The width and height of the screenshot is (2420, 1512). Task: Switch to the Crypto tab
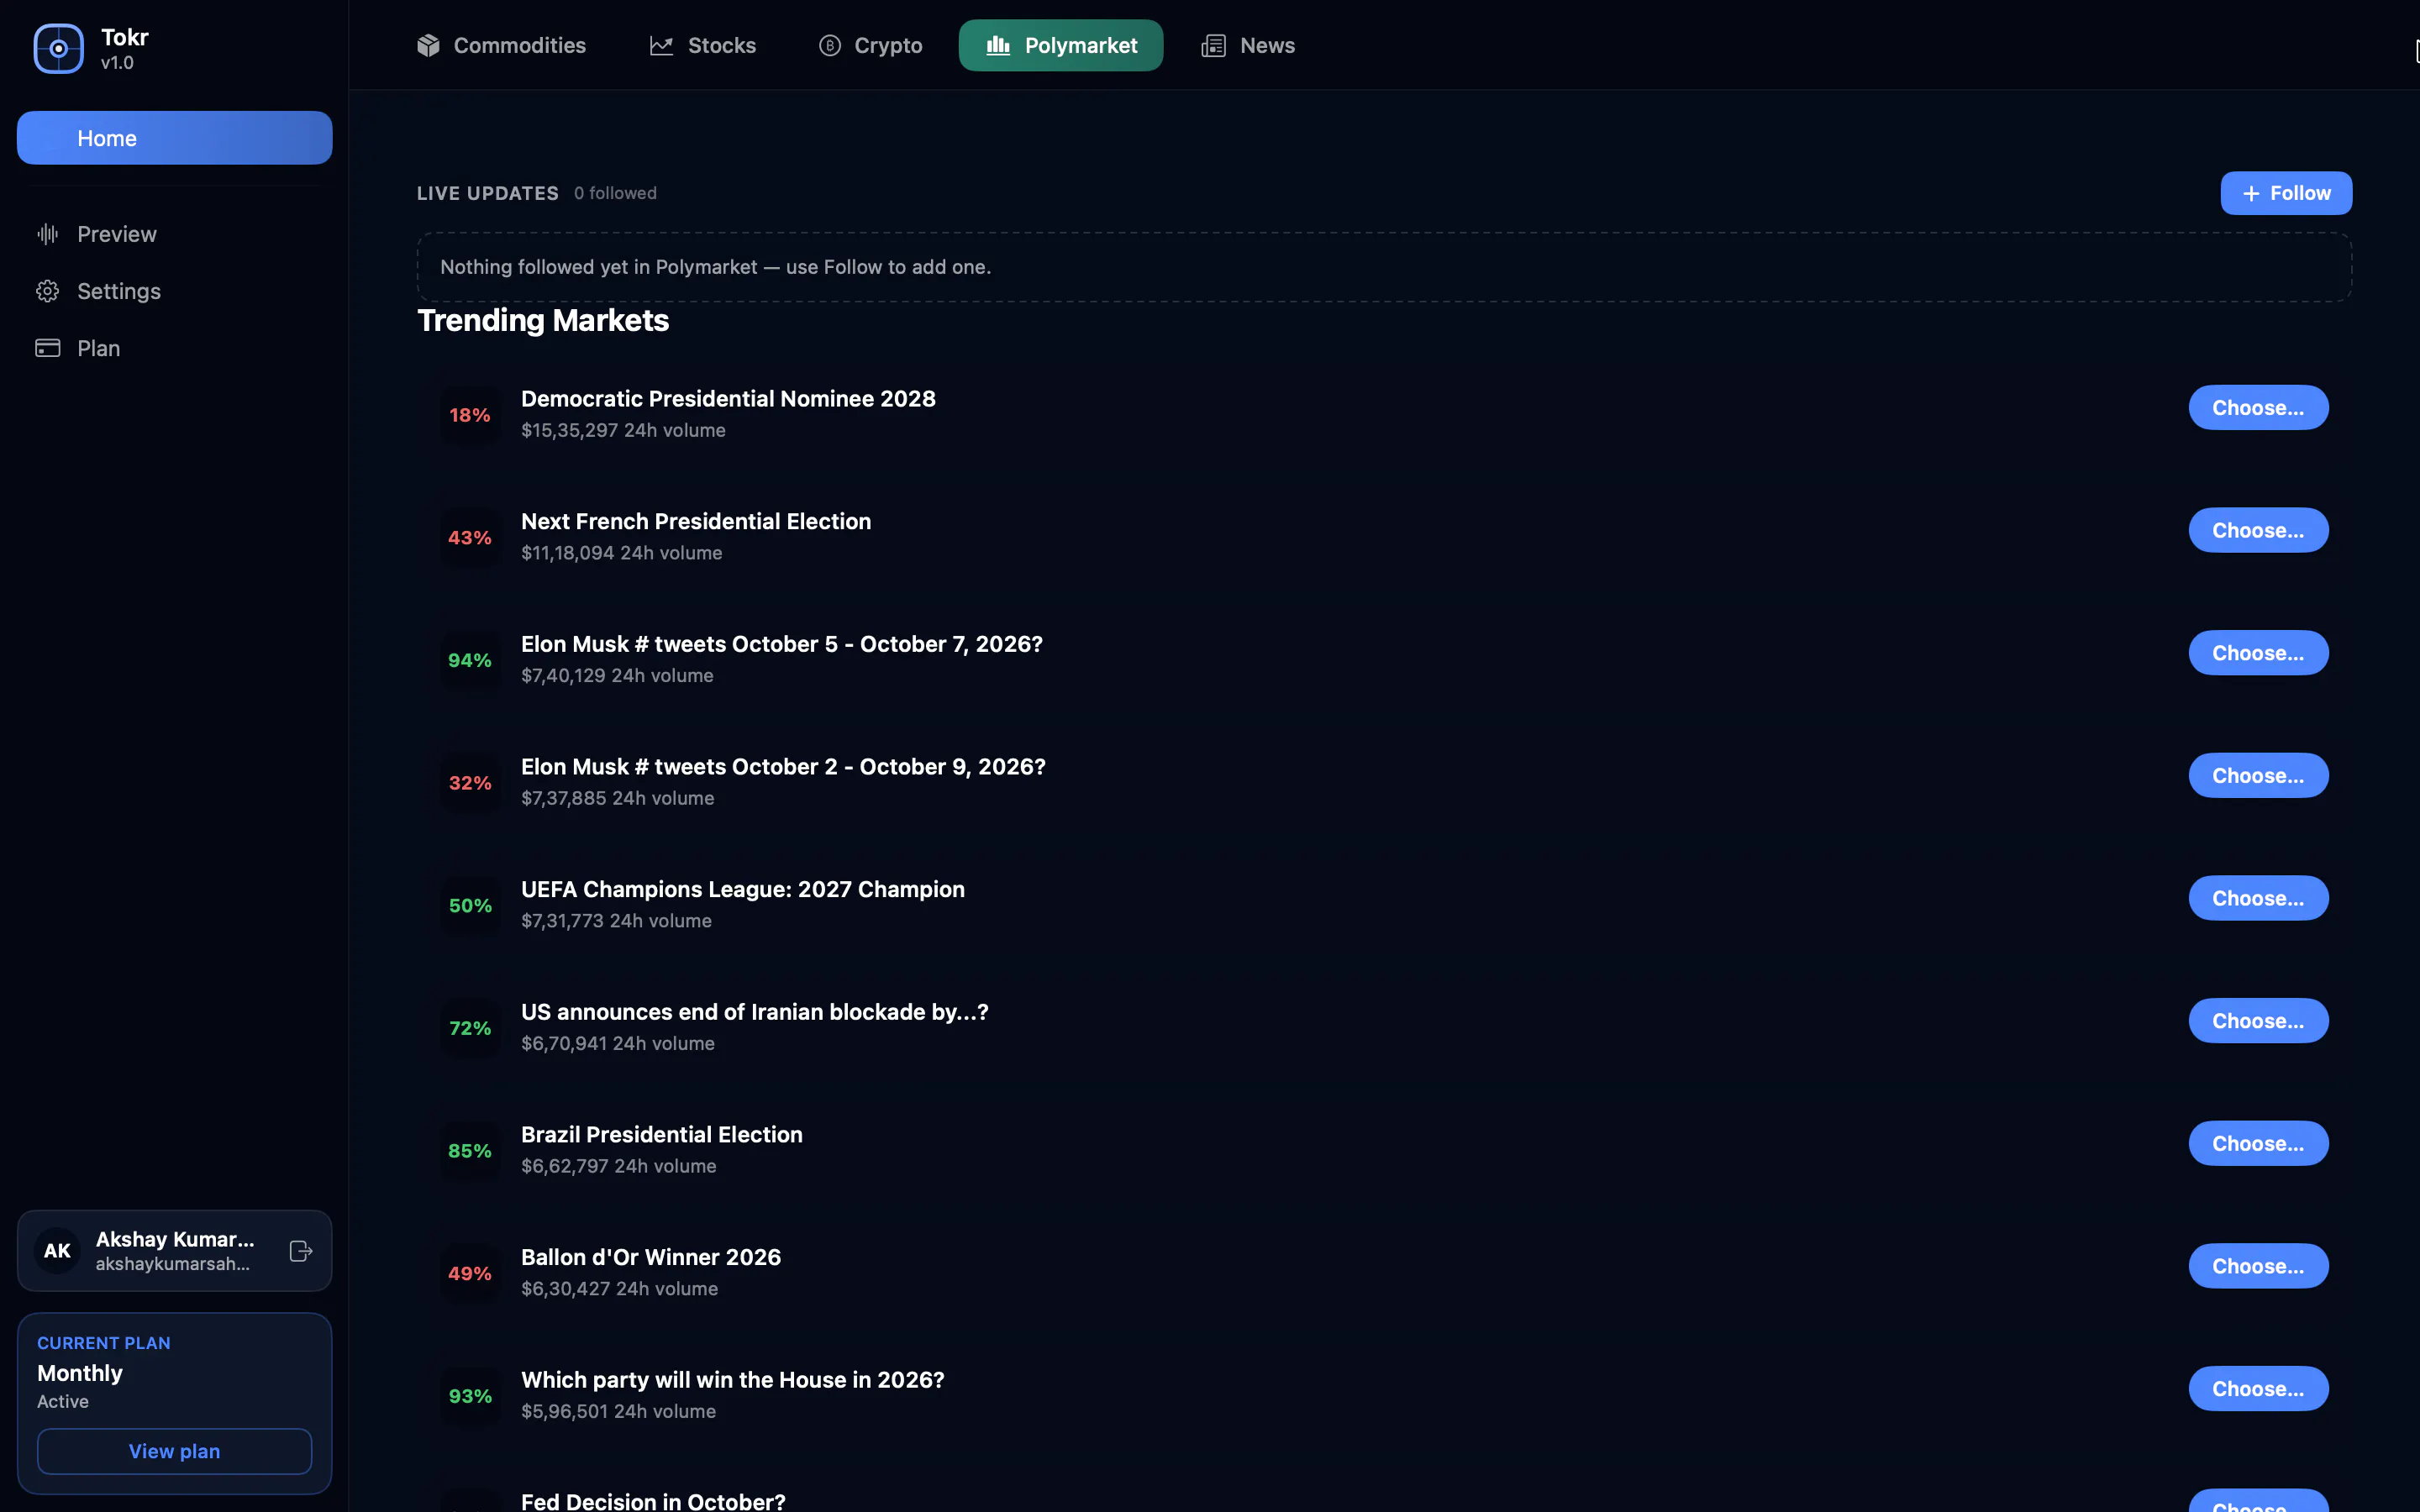pyautogui.click(x=871, y=46)
